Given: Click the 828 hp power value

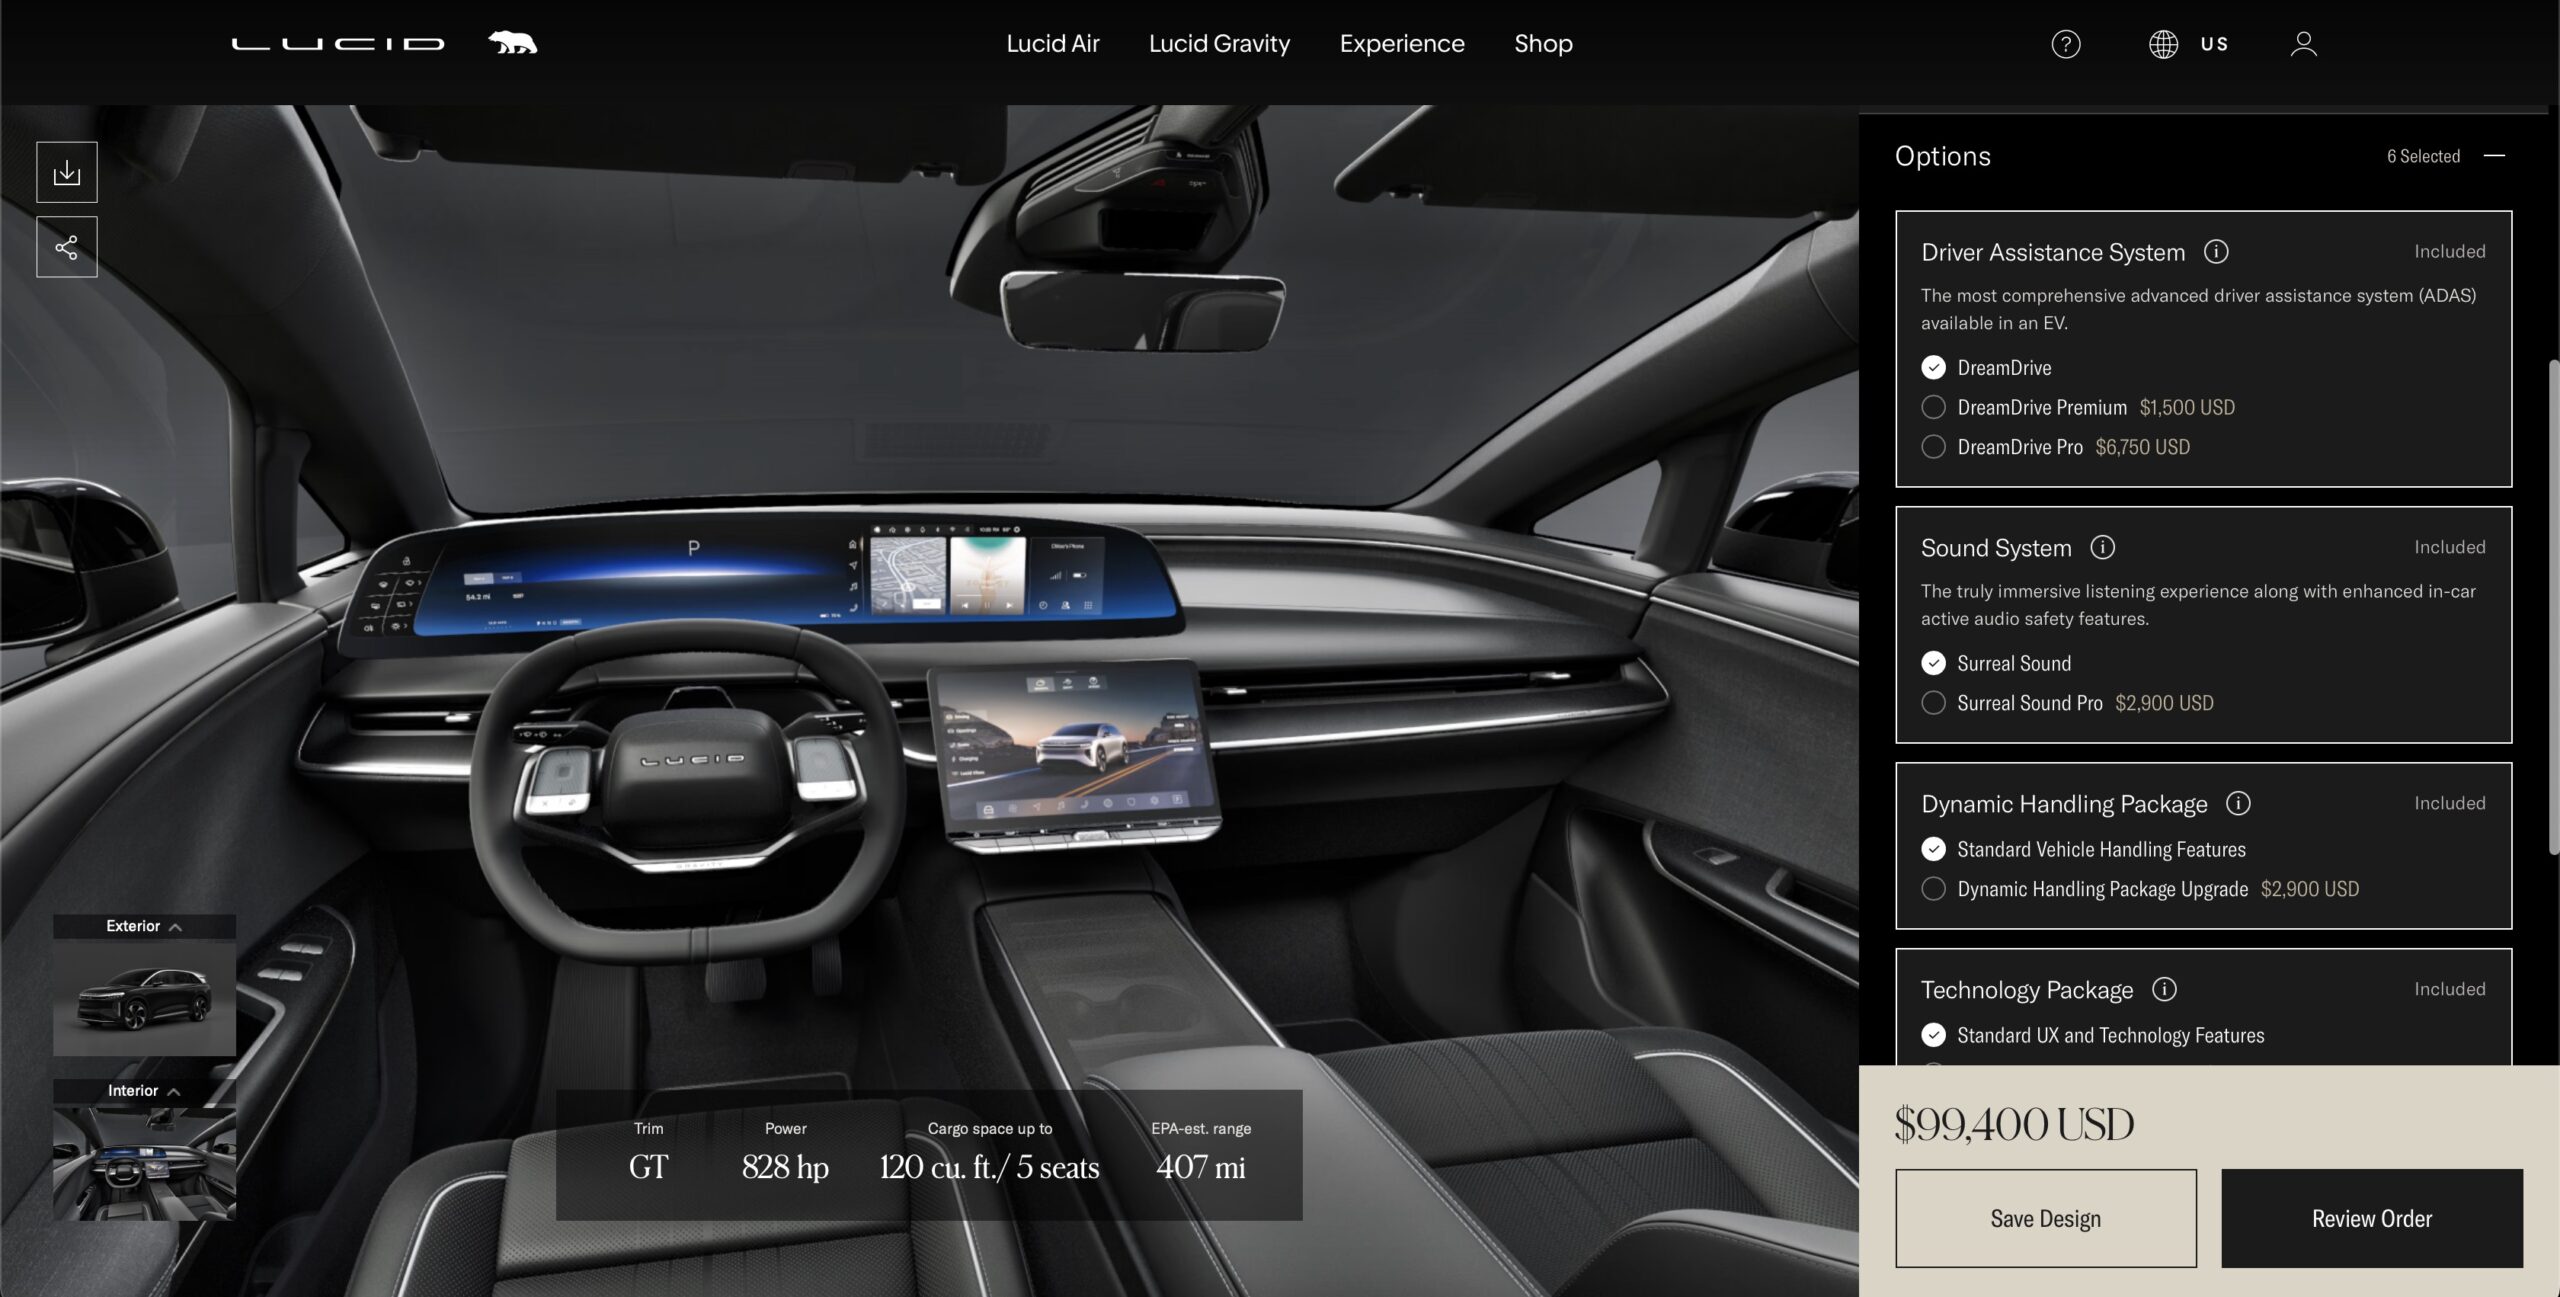Looking at the screenshot, I should 785,1167.
